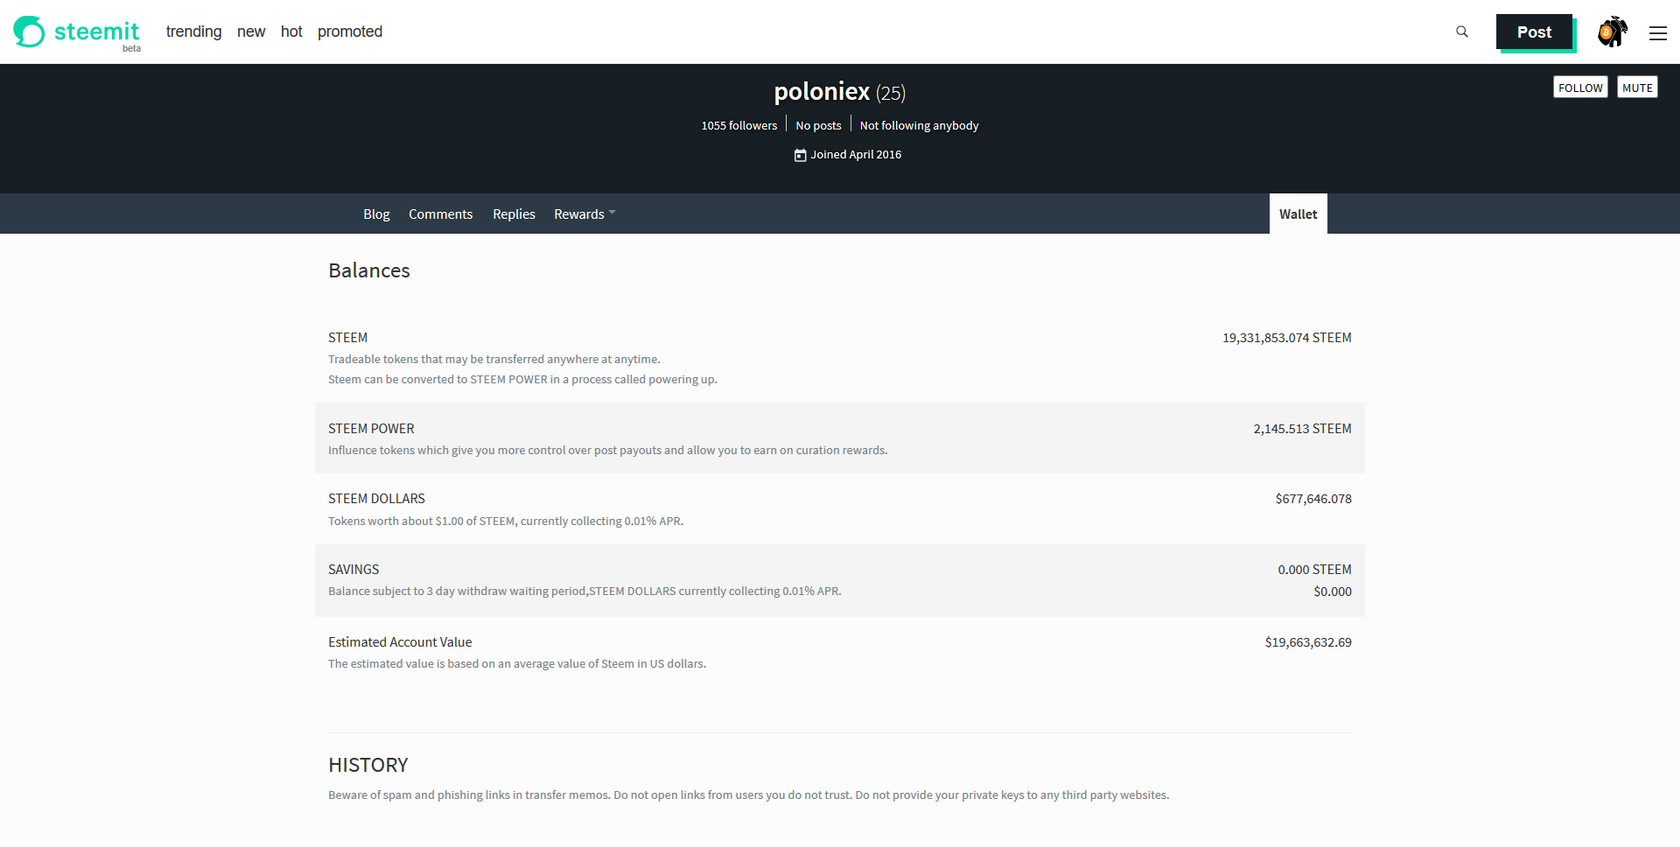
Task: Show hot posts
Action: 291,32
